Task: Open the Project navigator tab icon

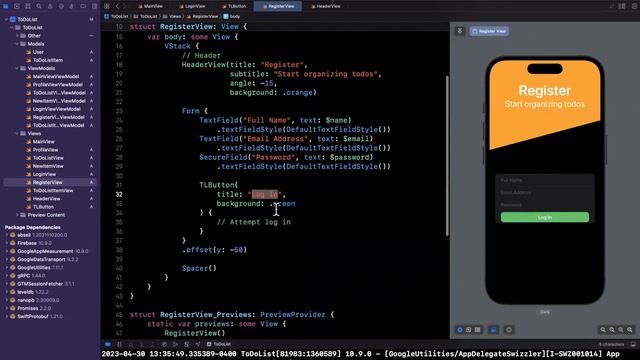Action: tap(6, 6)
